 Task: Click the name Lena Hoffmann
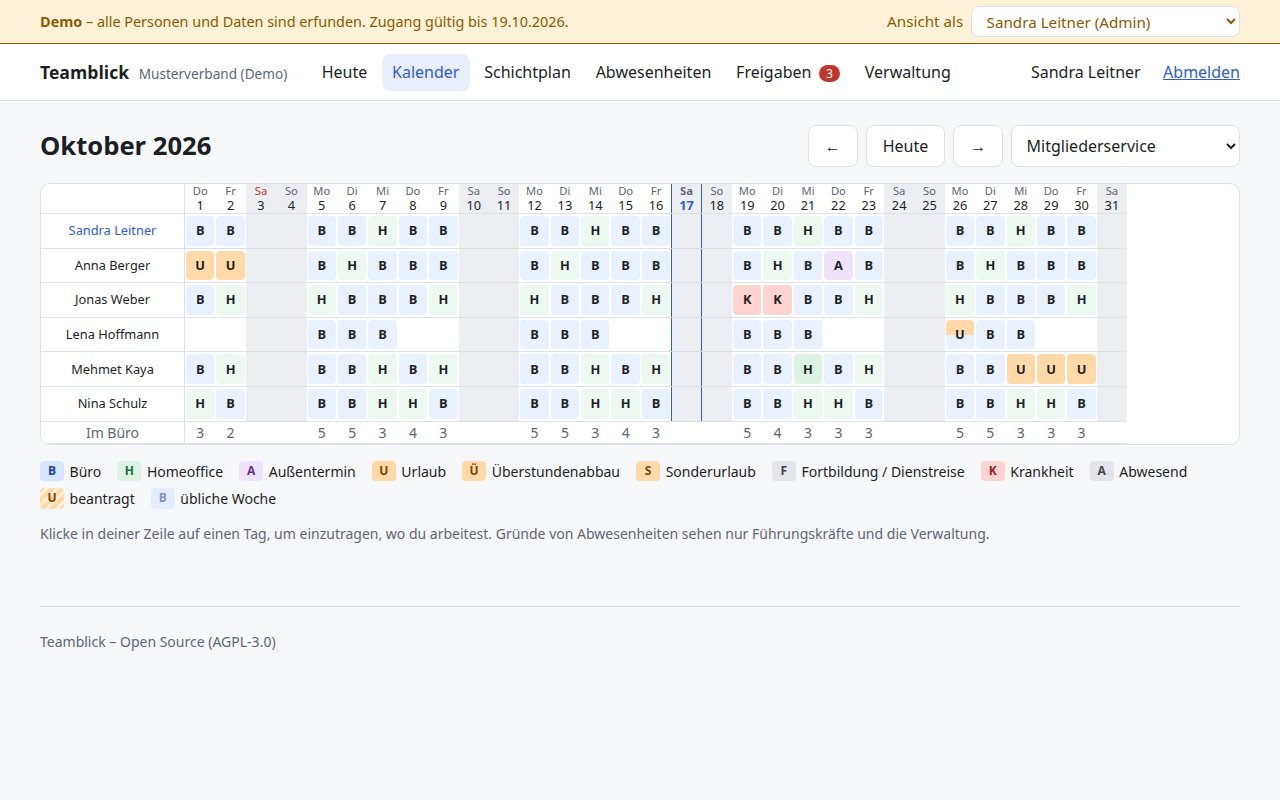112,335
